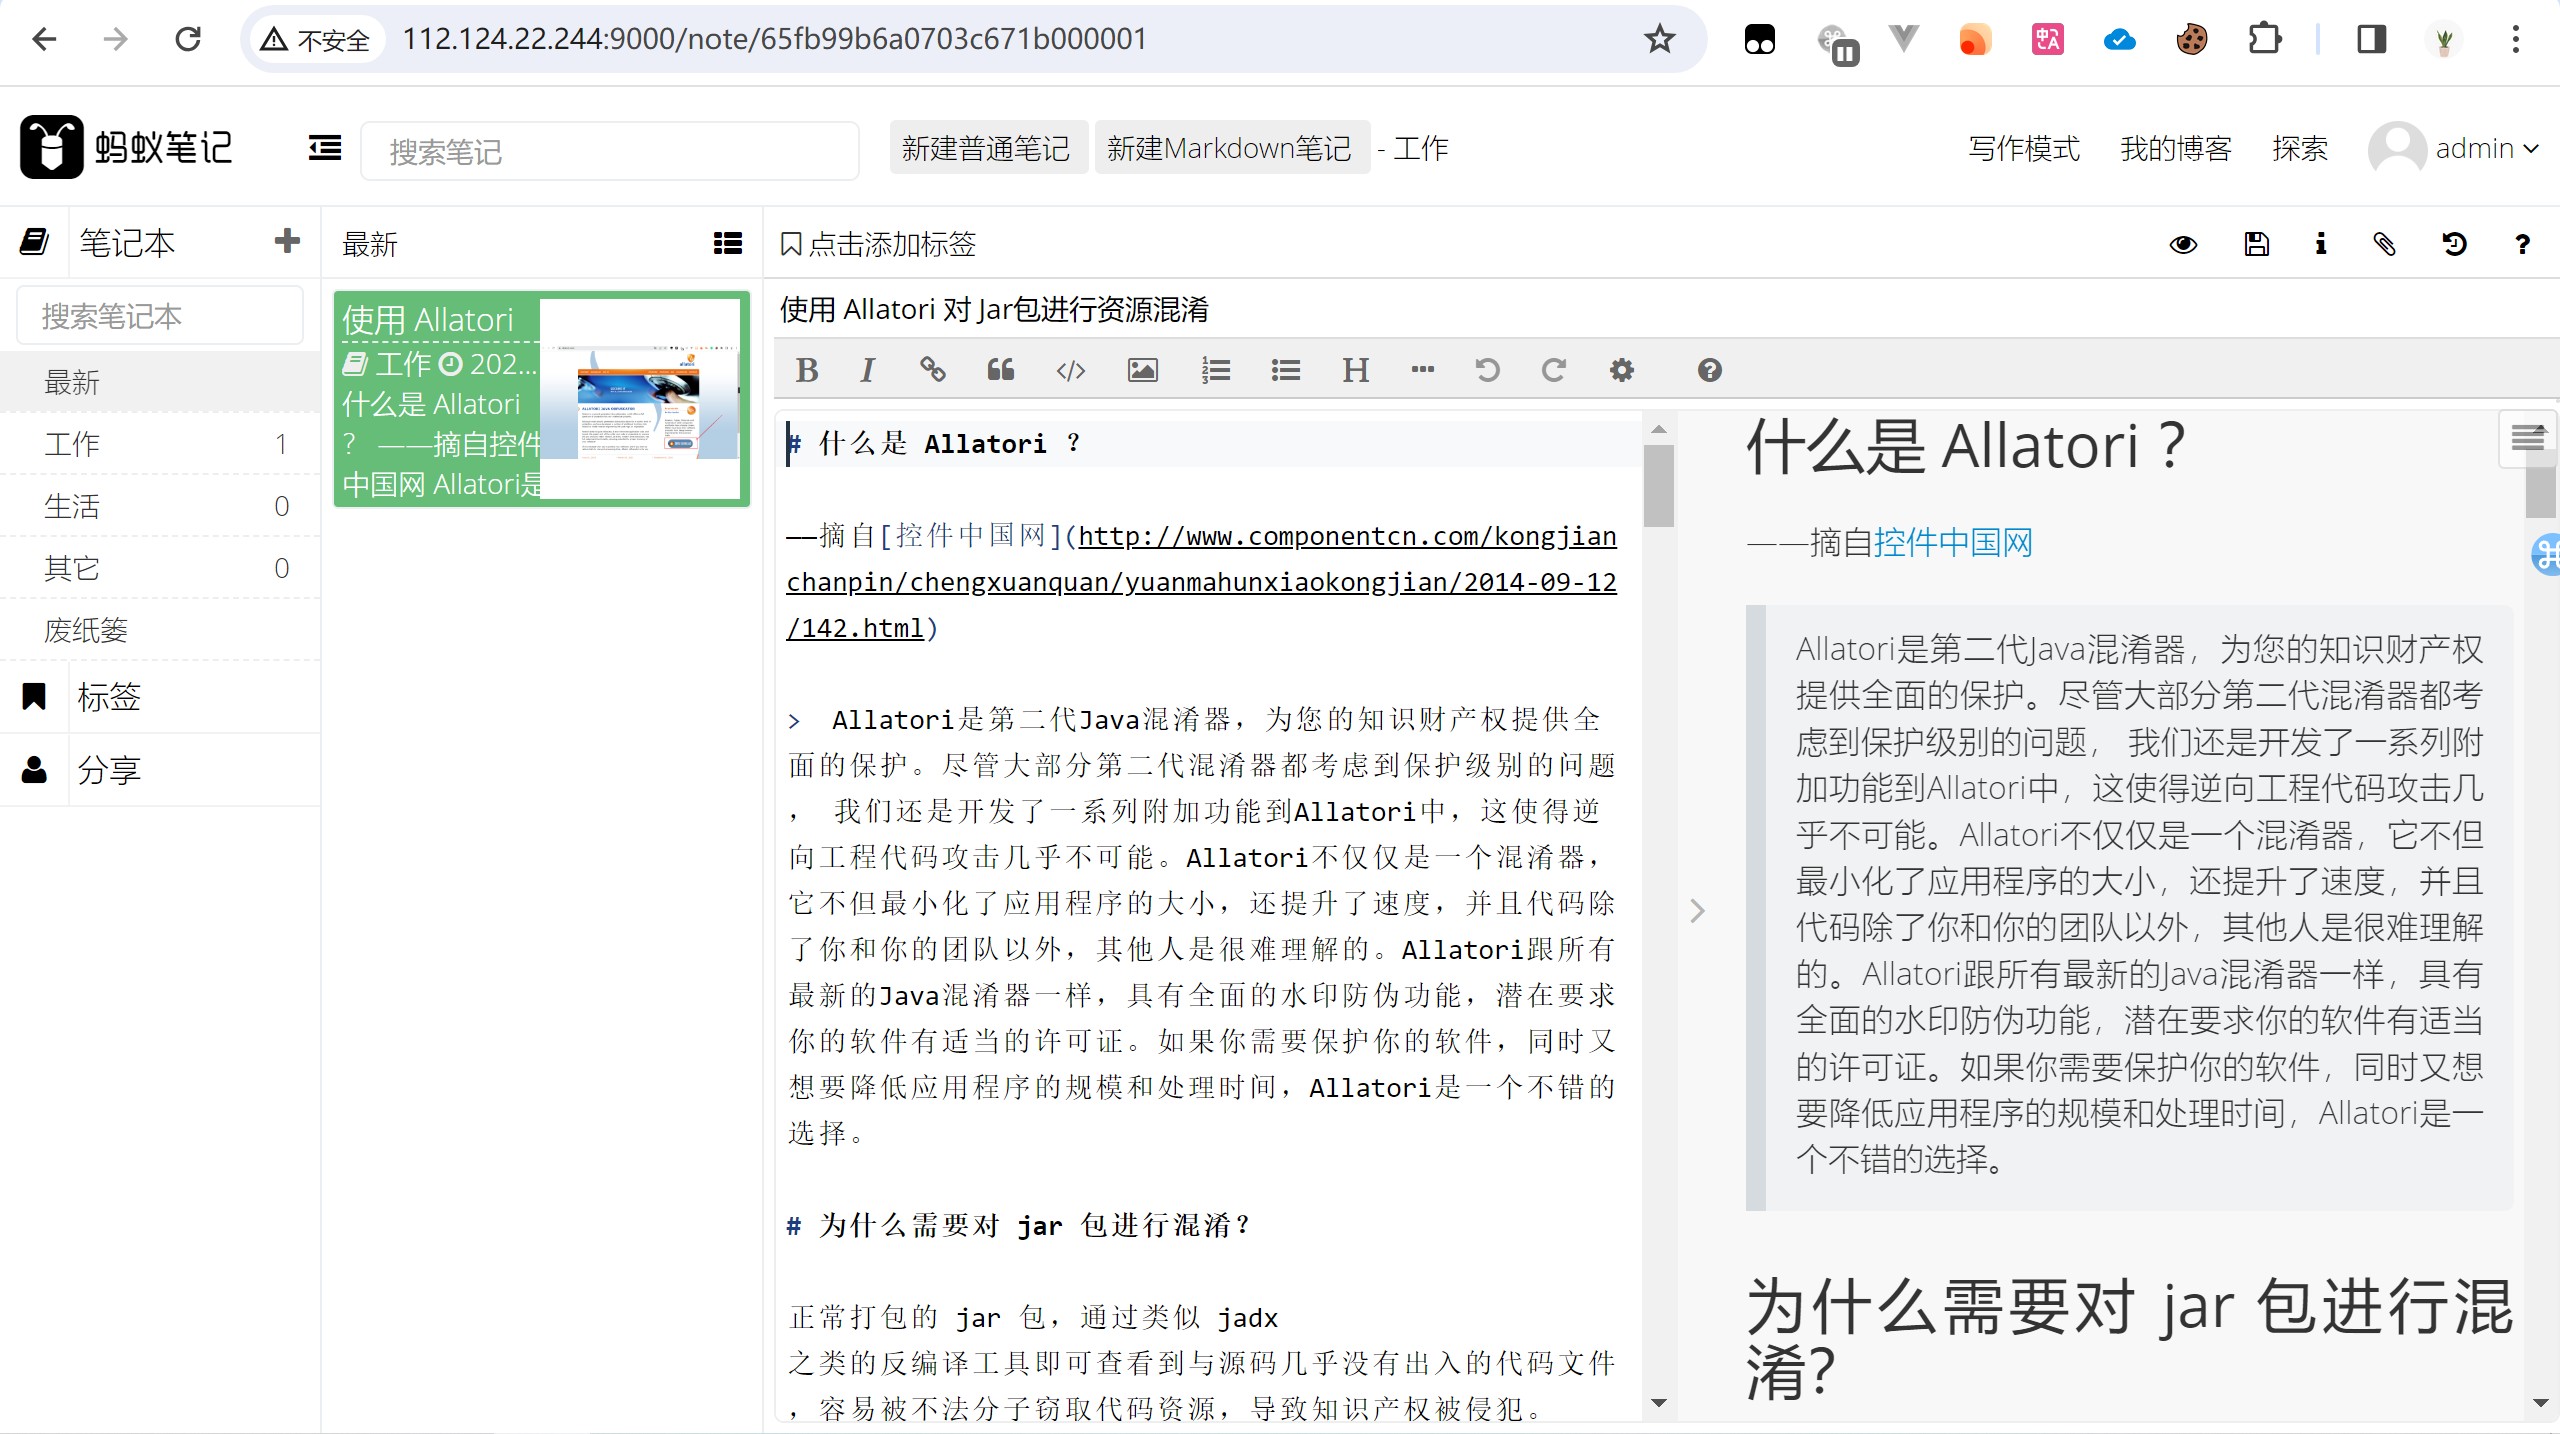The image size is (2560, 1434).
Task: Click the person icon beside 分享
Action: 35,769
